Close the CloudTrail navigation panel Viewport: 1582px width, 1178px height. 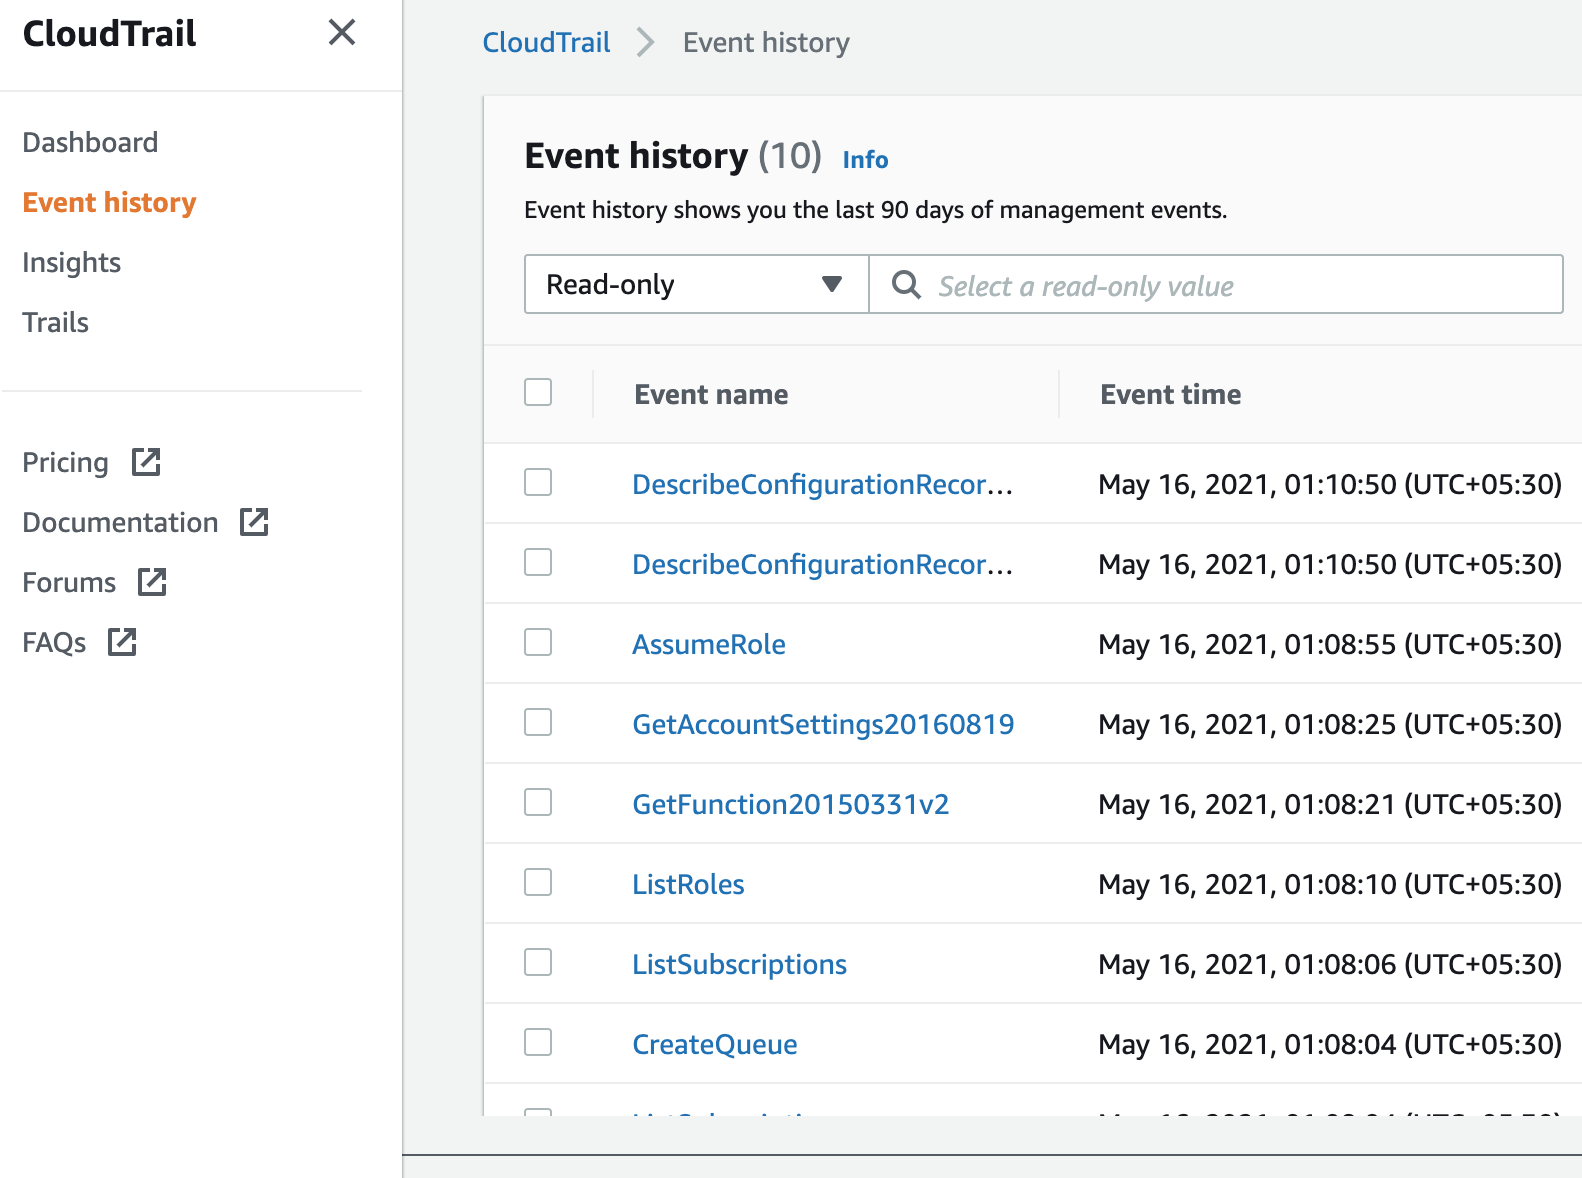click(x=342, y=32)
